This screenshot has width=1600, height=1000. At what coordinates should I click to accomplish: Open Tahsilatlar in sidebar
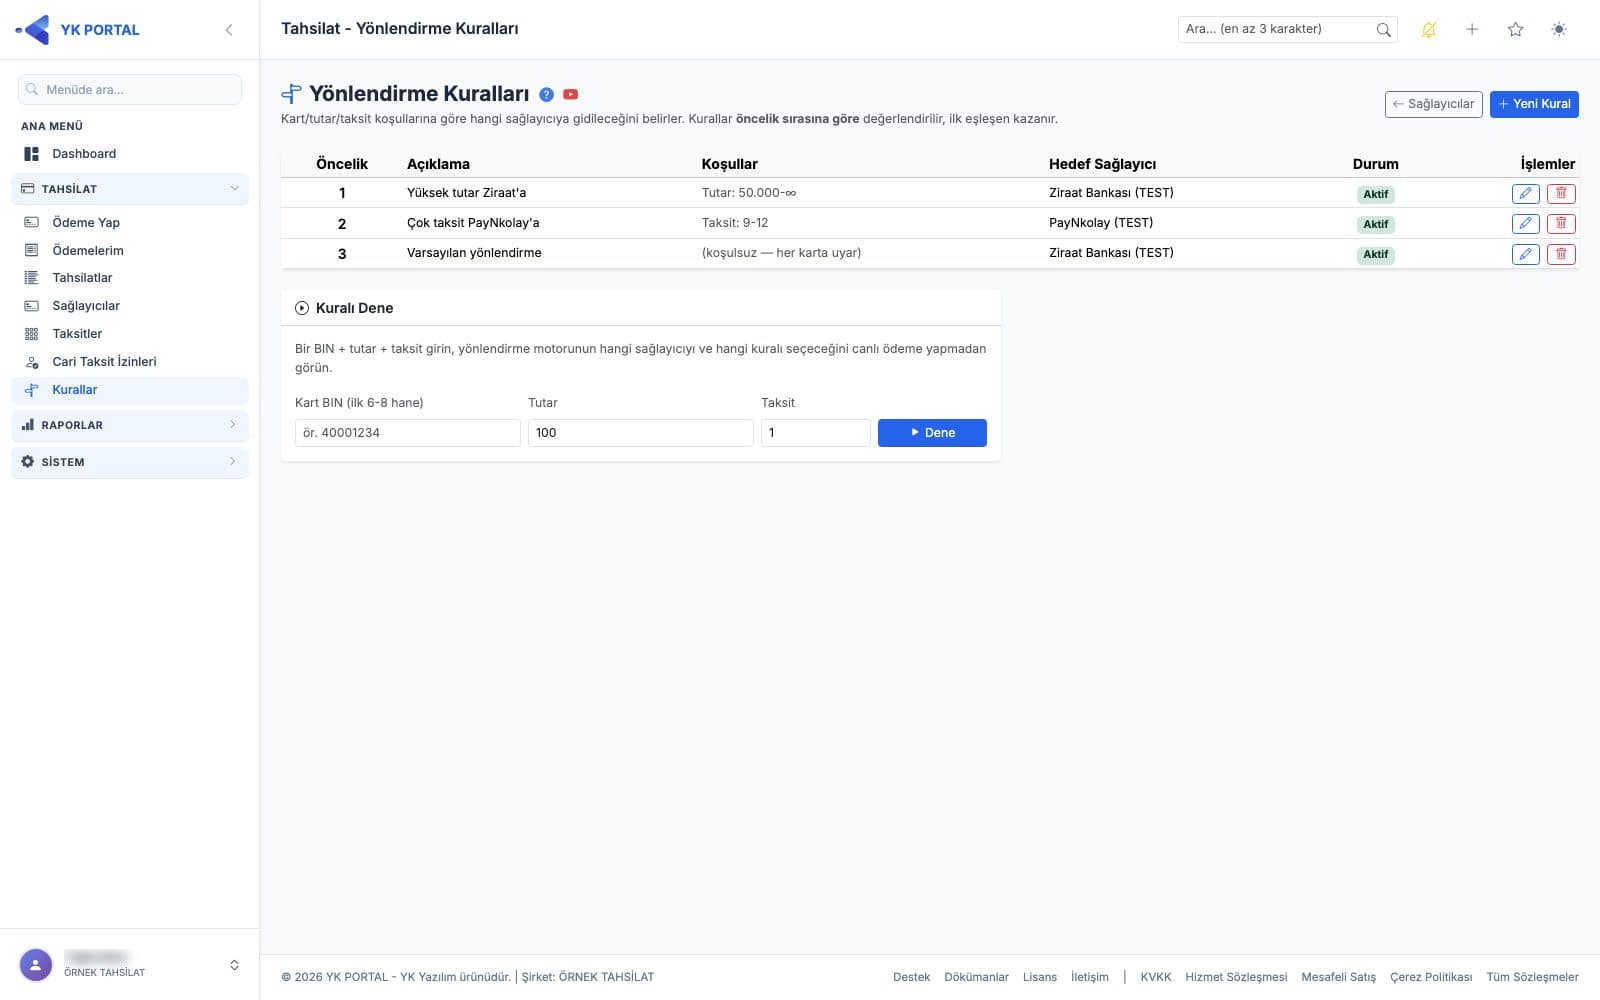(x=130, y=278)
